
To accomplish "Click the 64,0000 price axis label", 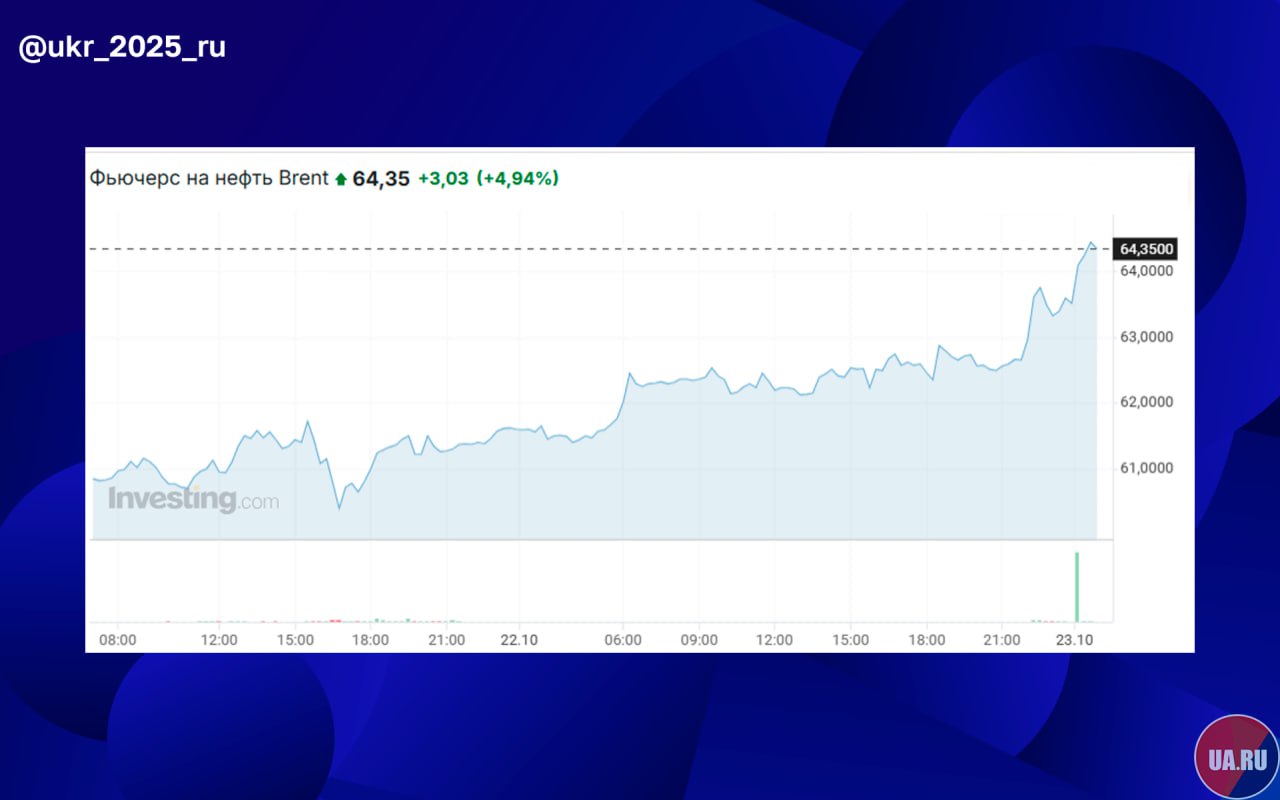I will (x=1146, y=271).
